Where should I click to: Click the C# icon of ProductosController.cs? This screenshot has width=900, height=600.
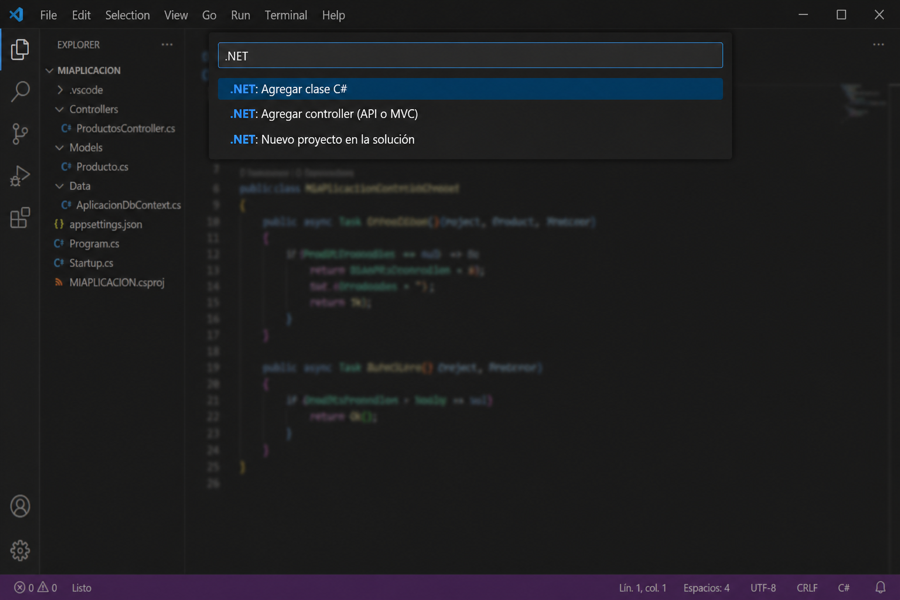[x=66, y=129]
